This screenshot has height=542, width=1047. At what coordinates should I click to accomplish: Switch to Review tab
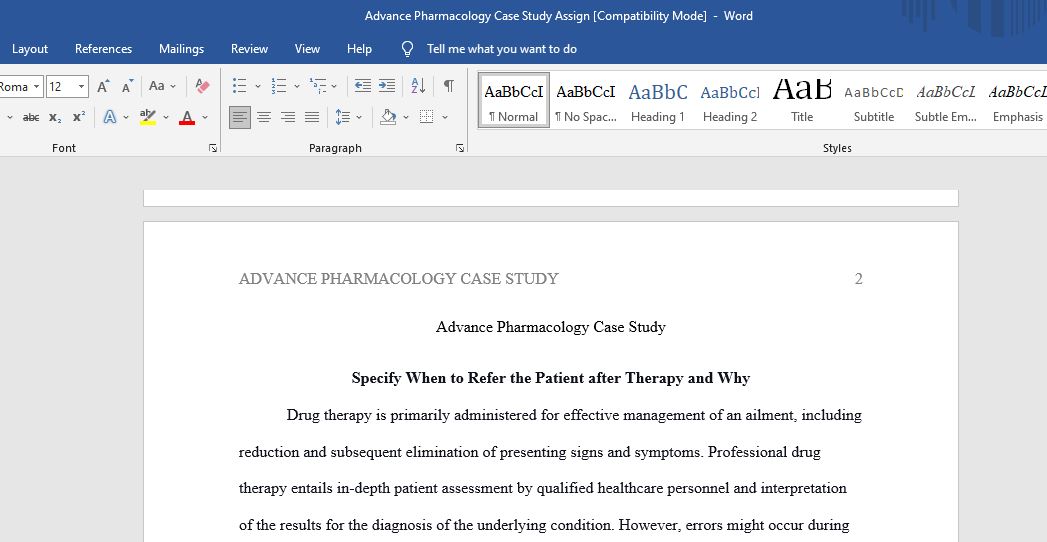(x=249, y=49)
